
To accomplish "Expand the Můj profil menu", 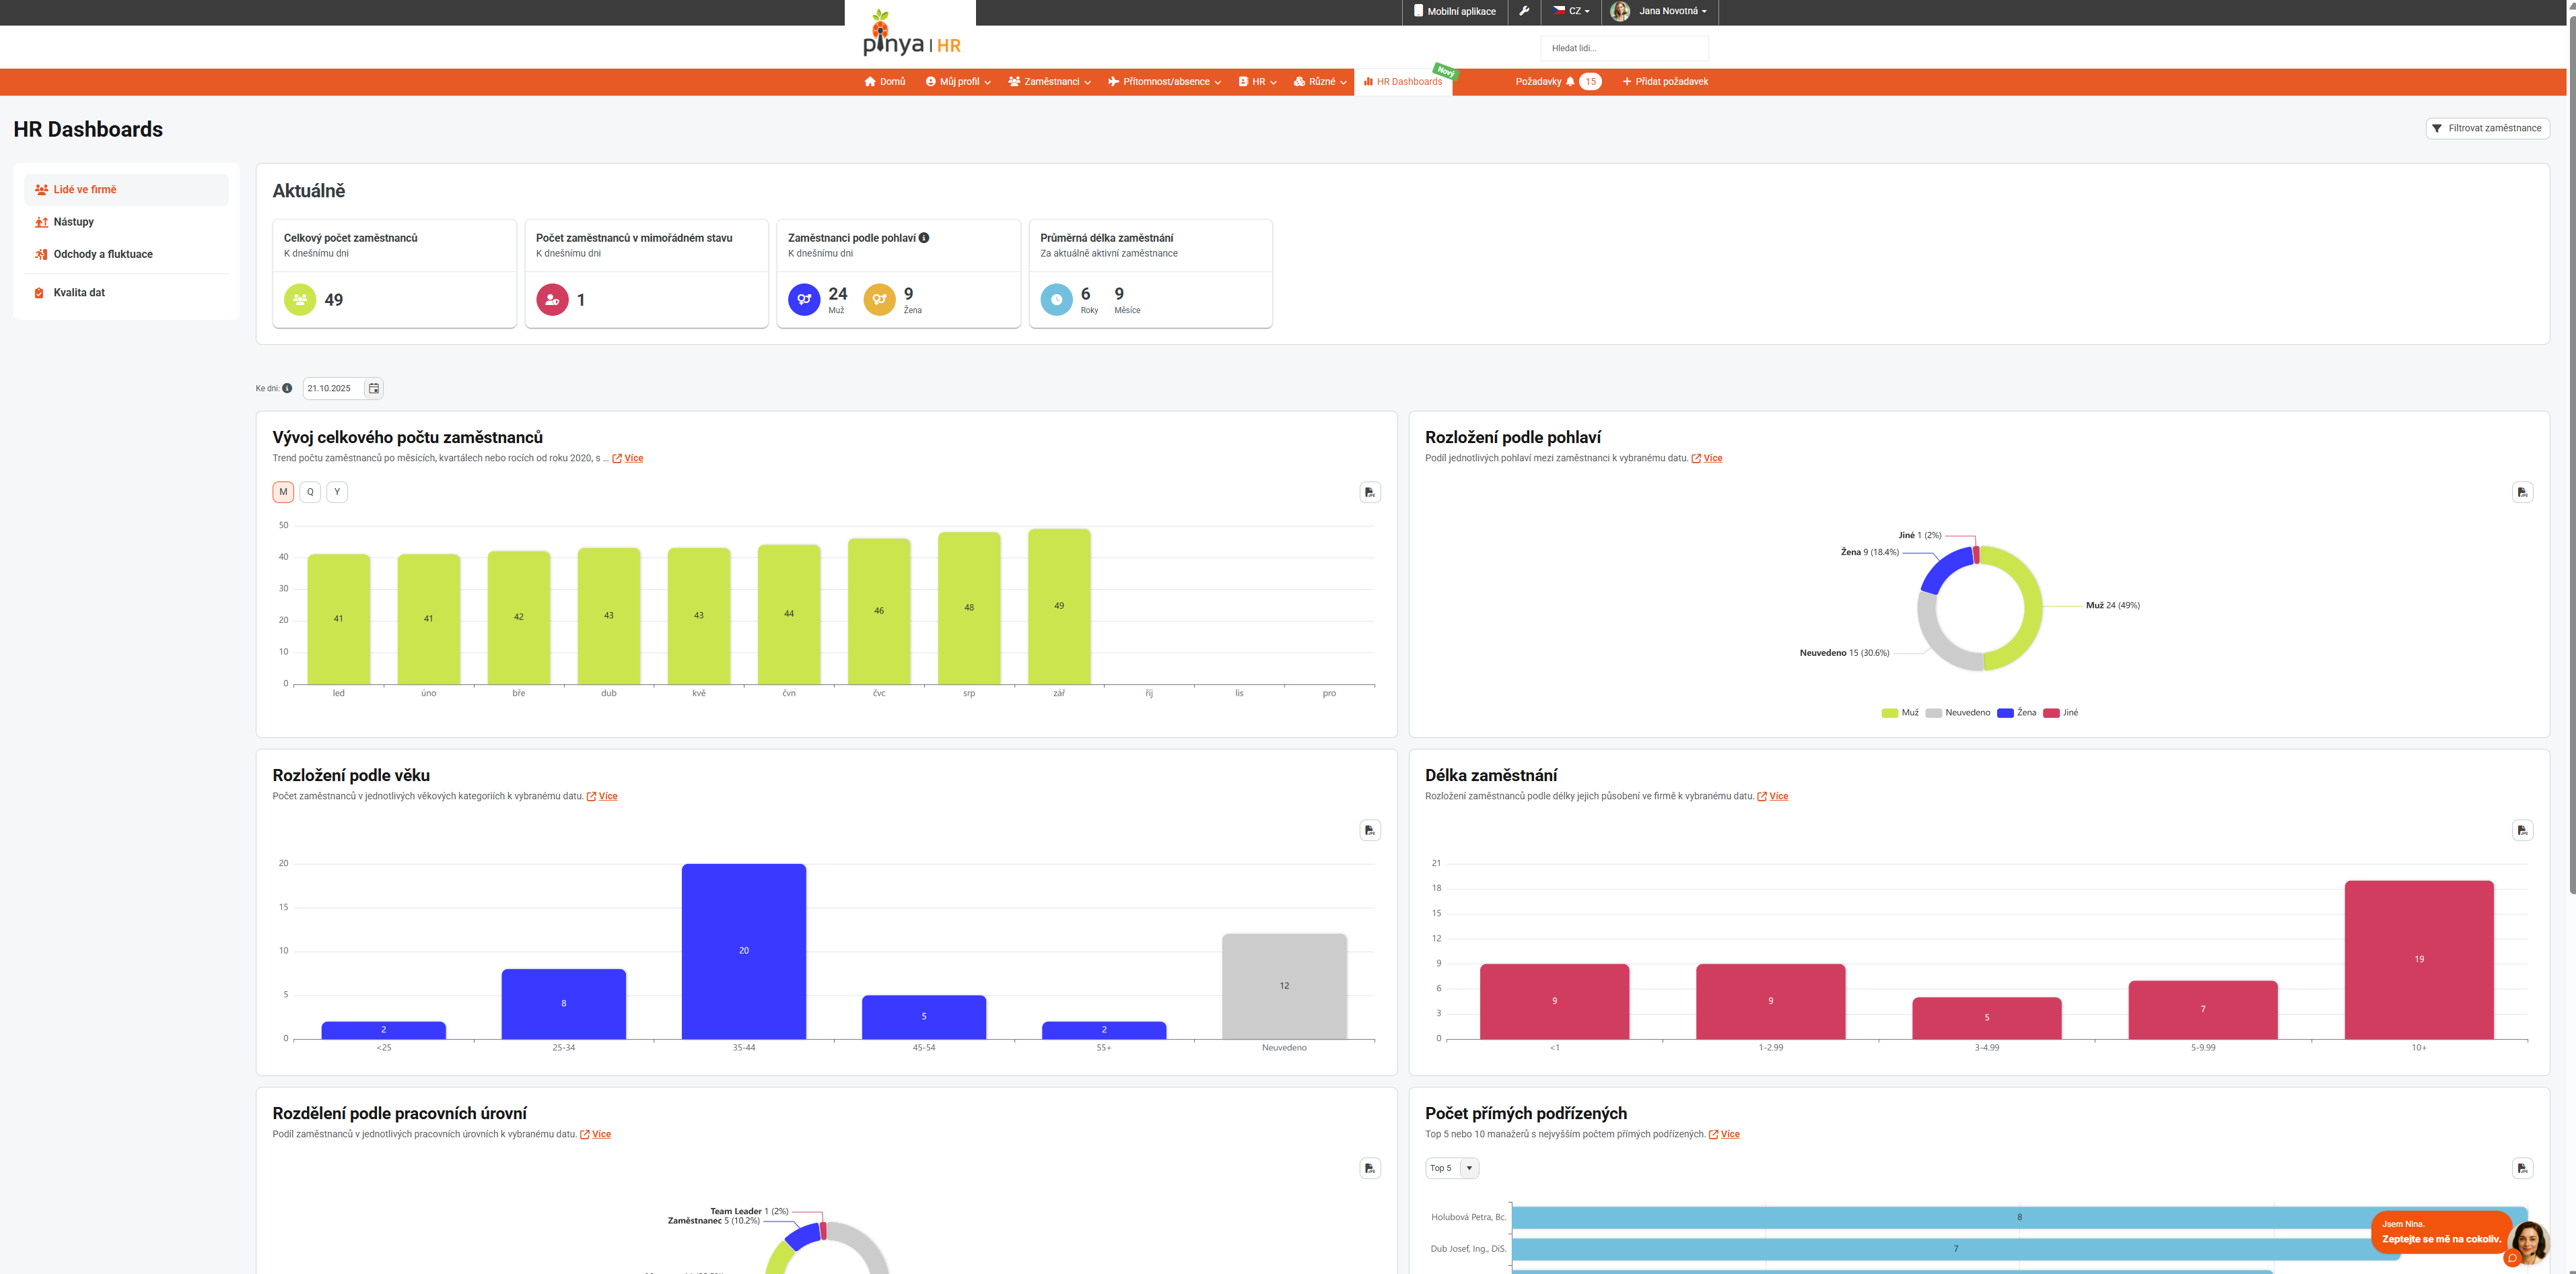I will click(958, 82).
